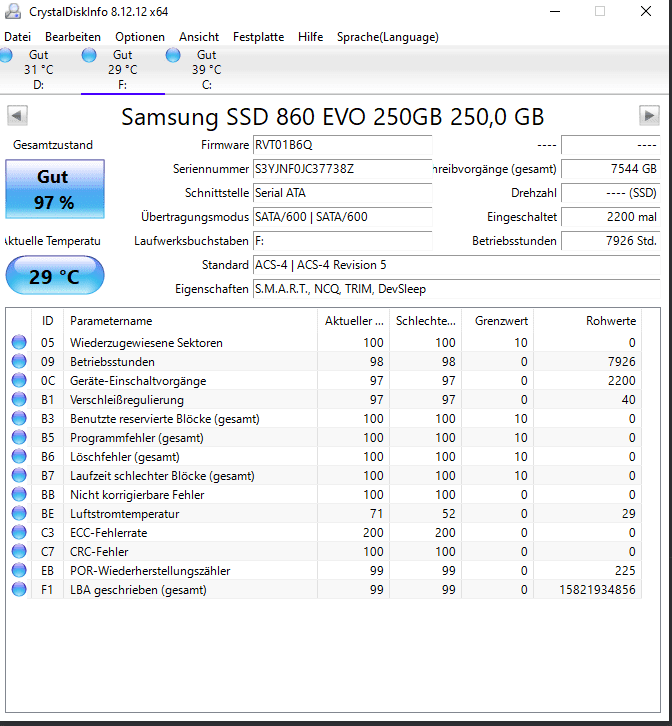This screenshot has height=726, width=672.
Task: Click current value 200 in ECC-Fehlerrate row
Action: click(373, 533)
